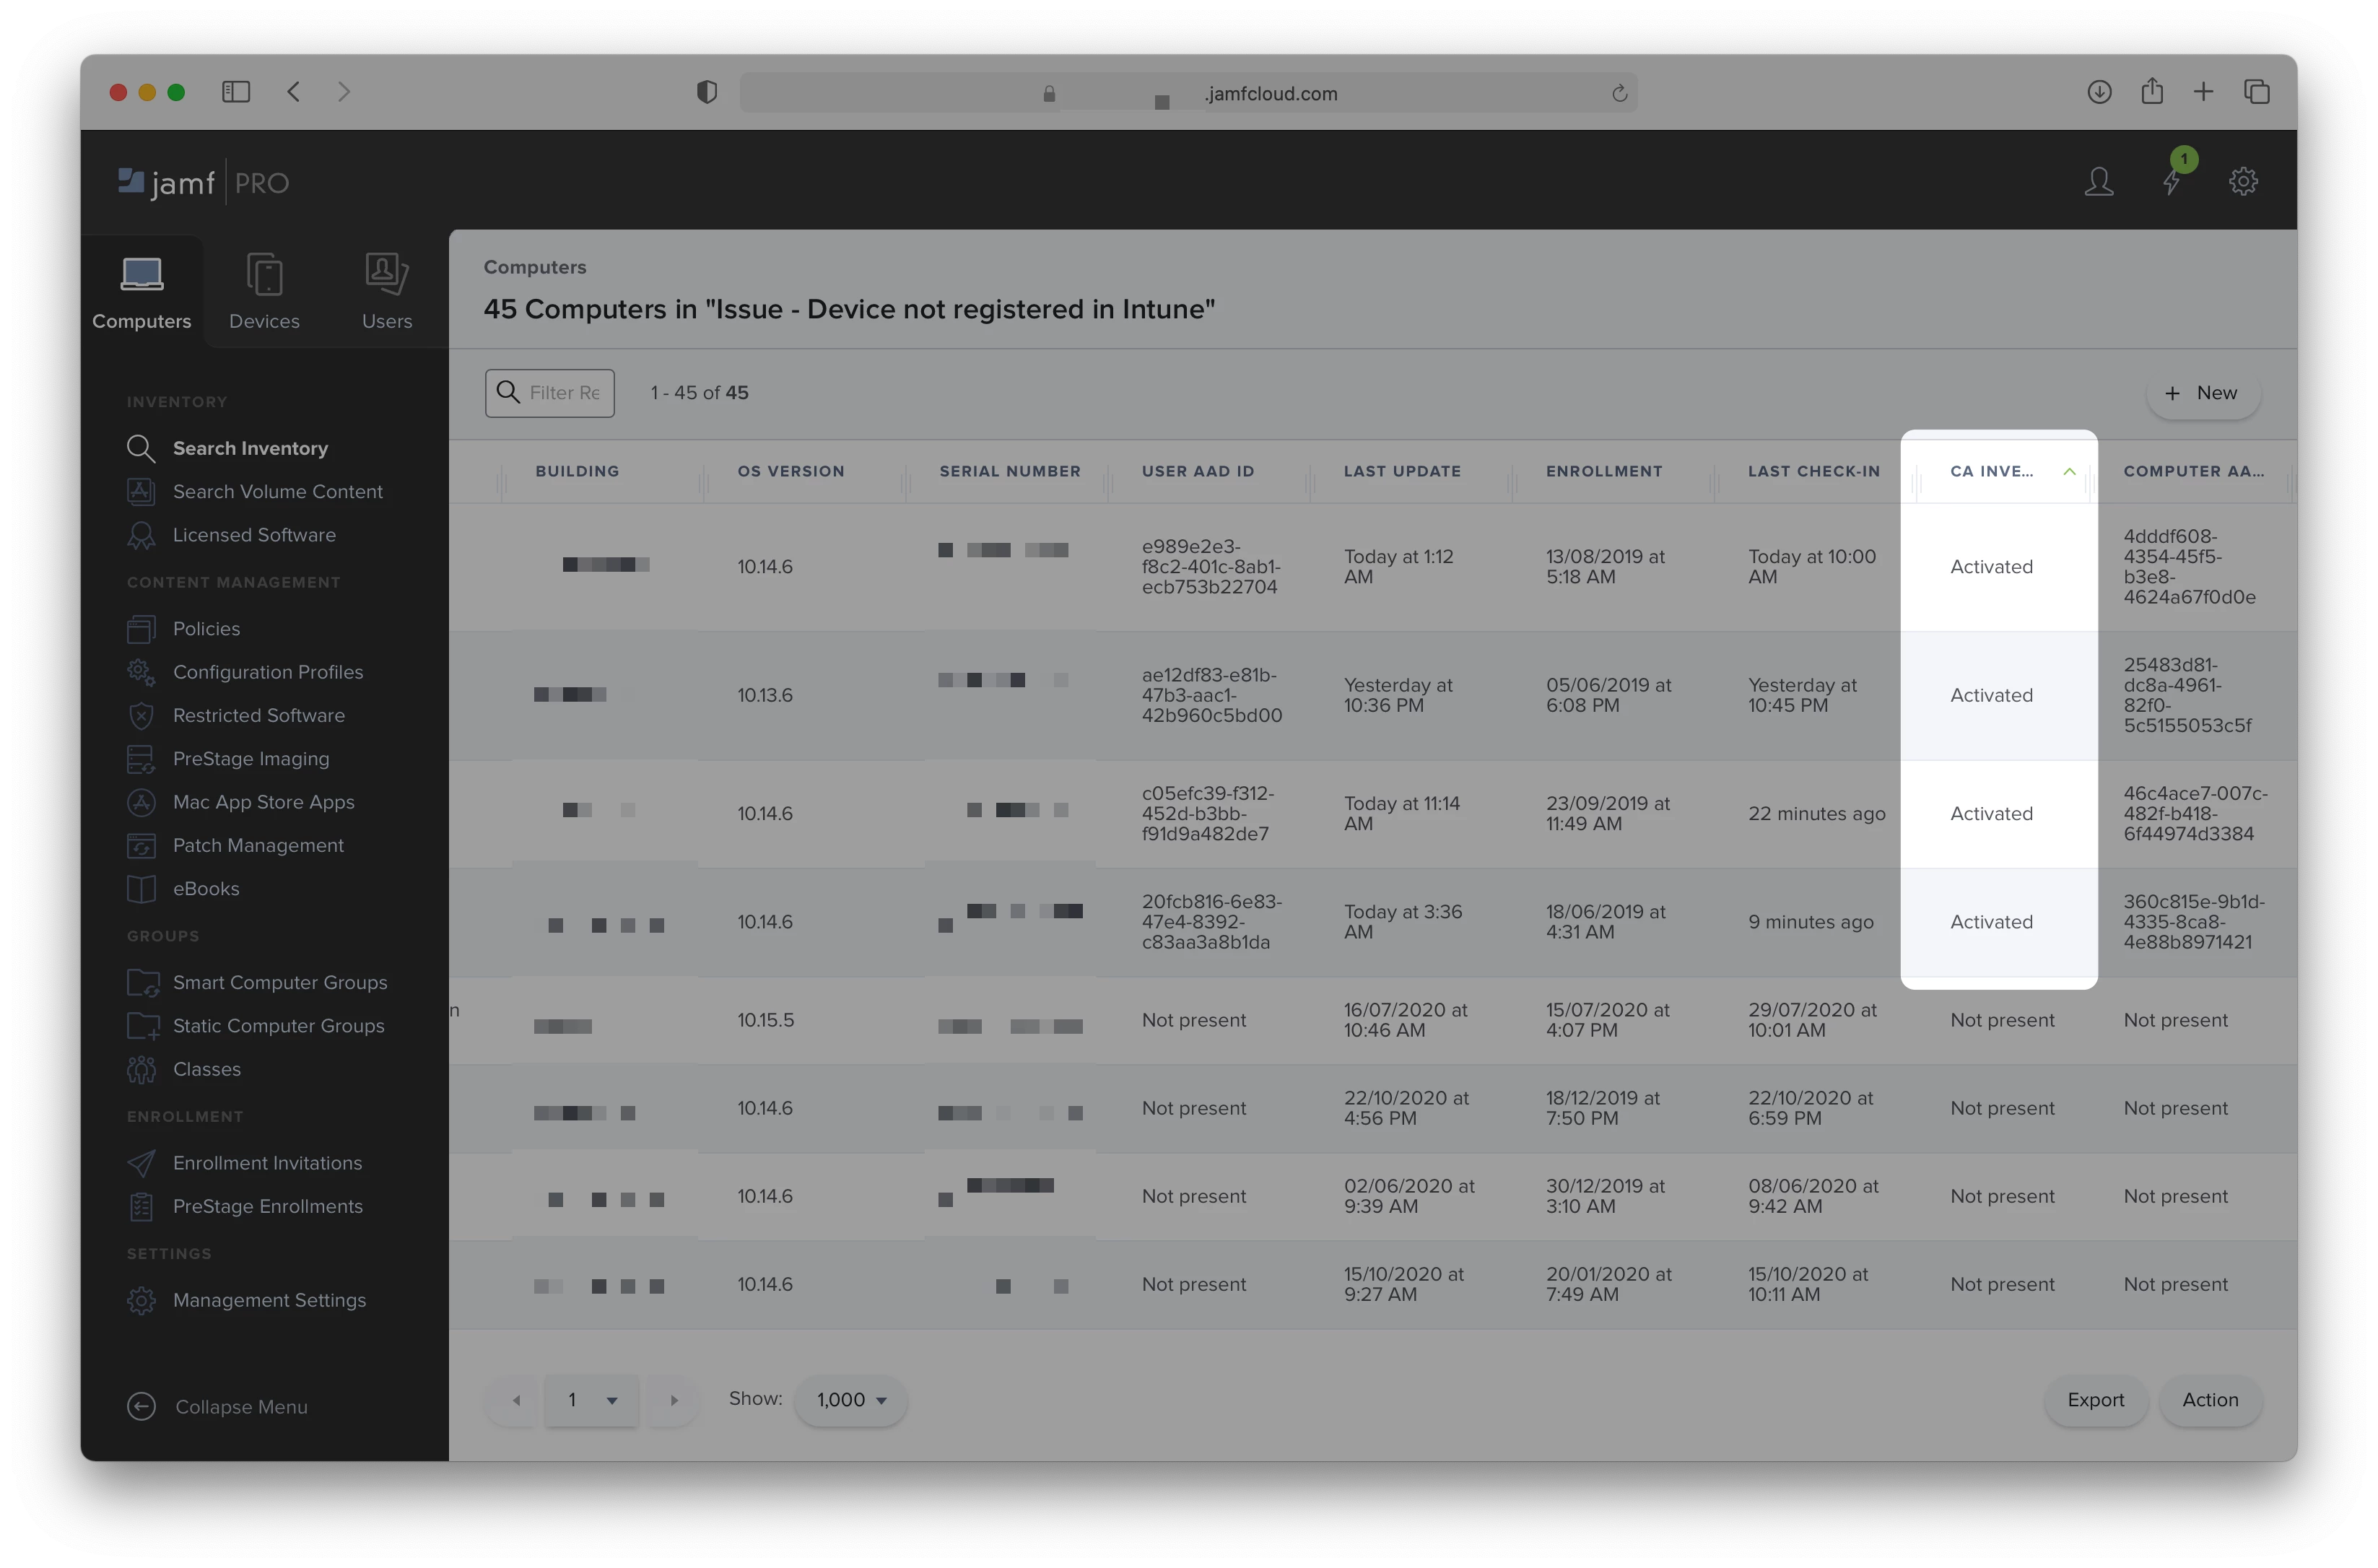Click the privacy shield icon in Safari
The width and height of the screenshot is (2378, 1568).
tap(707, 92)
